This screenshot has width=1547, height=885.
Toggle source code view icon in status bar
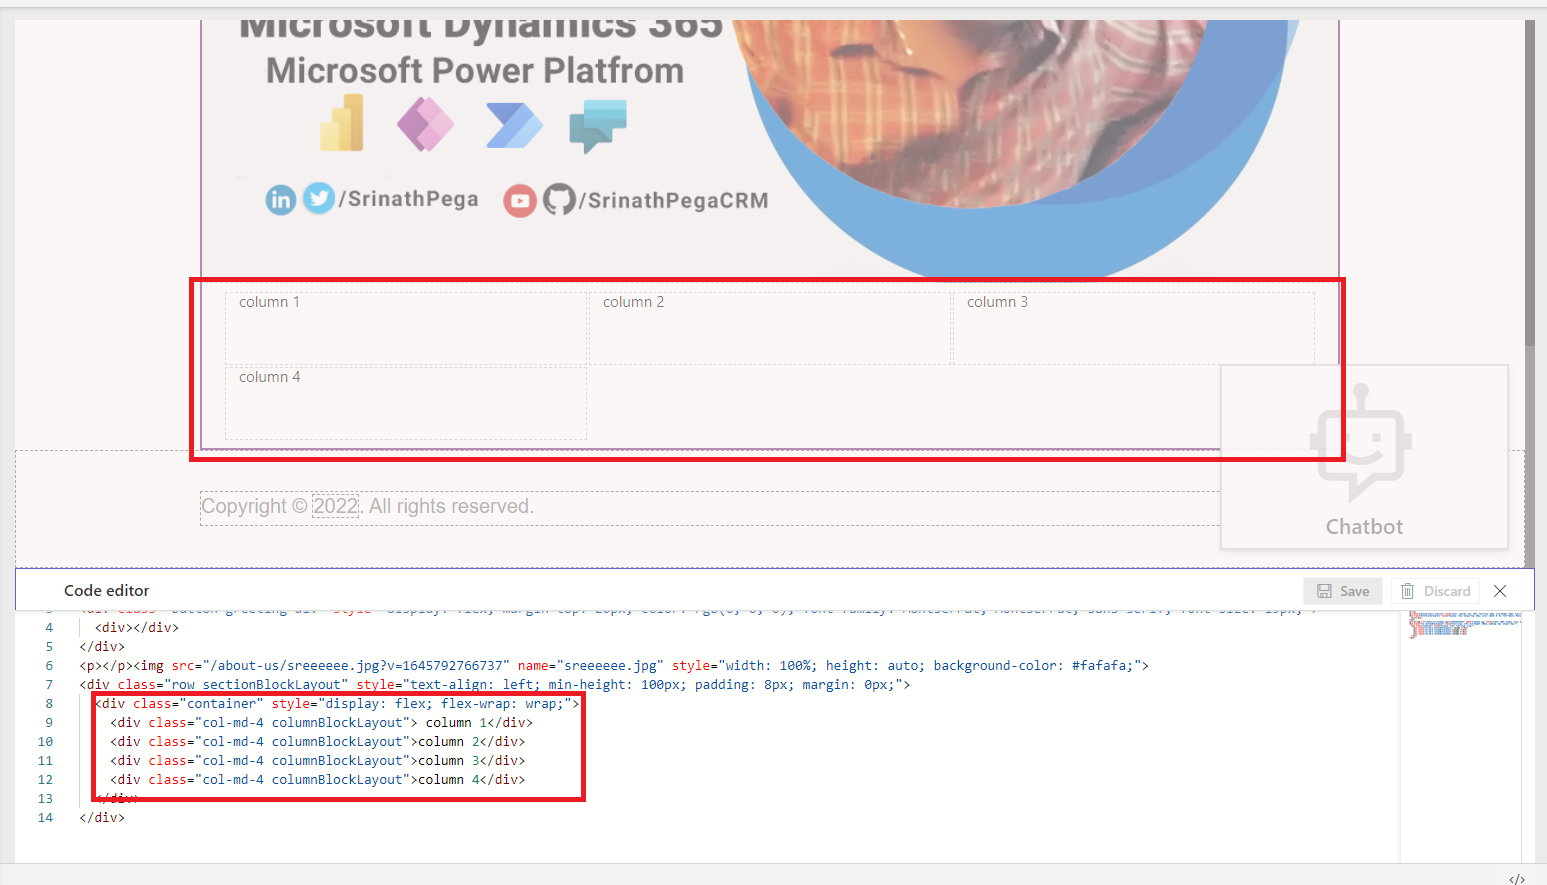click(x=1516, y=879)
